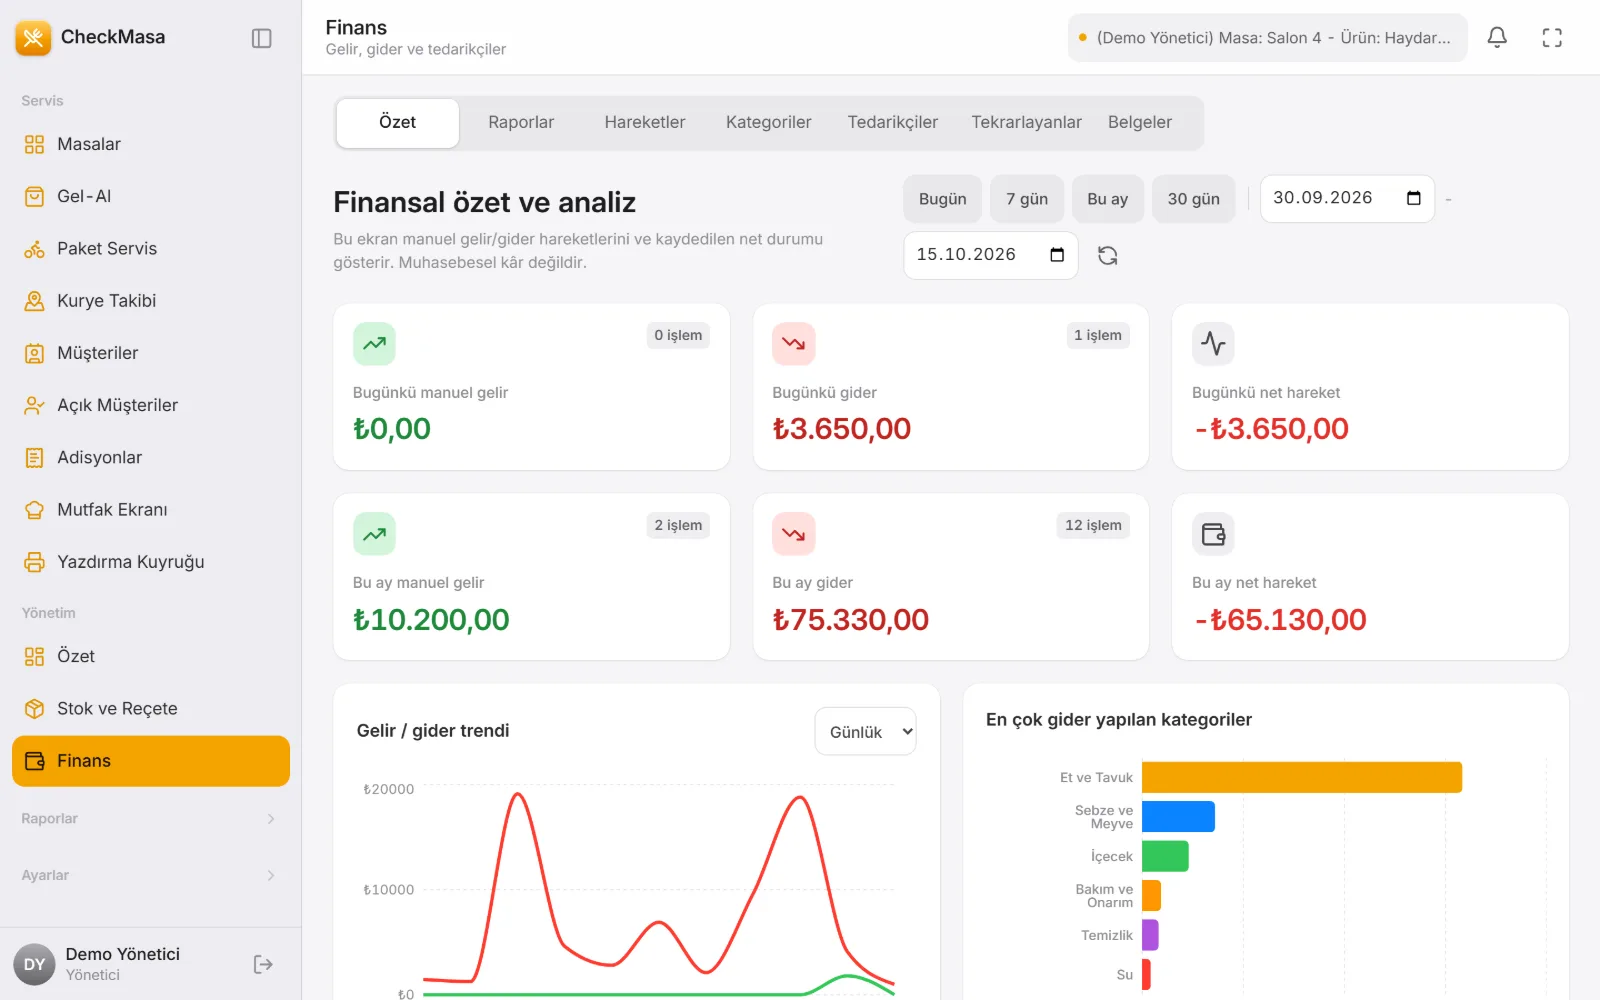Open Yazdırma Kuyruğu
Viewport: 1600px width, 1000px height.
tap(151, 562)
